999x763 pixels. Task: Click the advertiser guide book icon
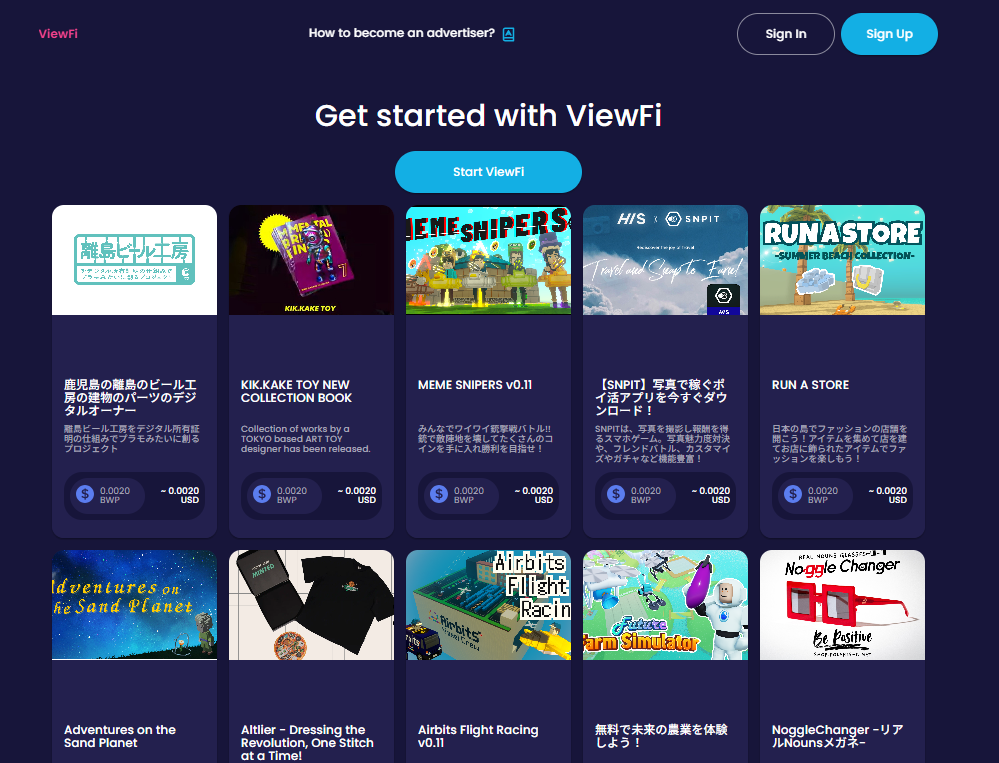click(x=508, y=34)
